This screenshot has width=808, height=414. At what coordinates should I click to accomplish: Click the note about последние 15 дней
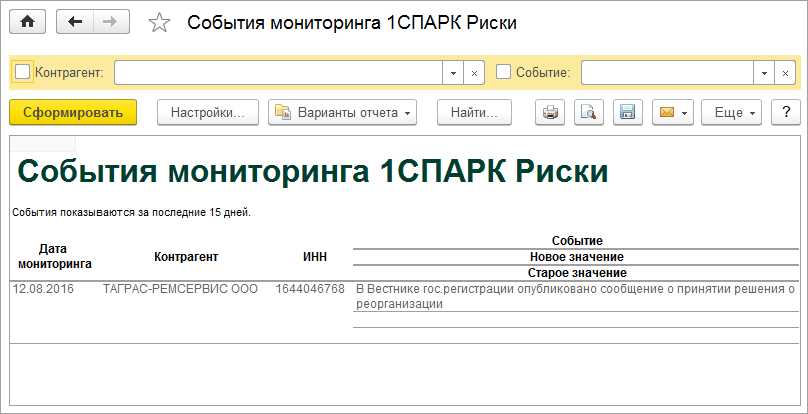tap(131, 212)
